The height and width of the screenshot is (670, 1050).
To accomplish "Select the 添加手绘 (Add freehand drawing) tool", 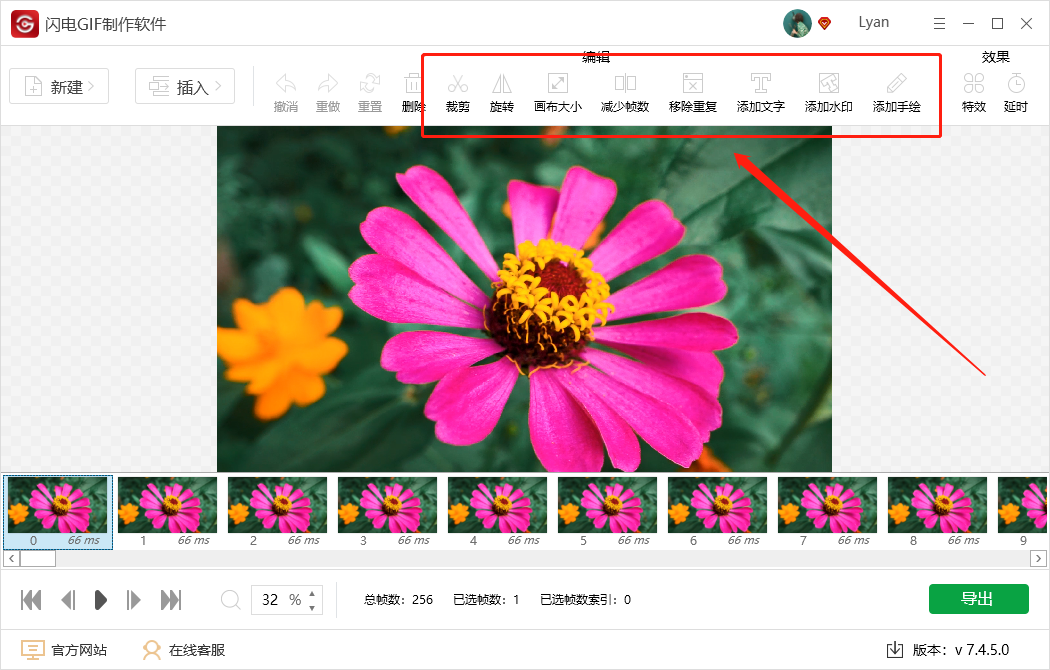I will [896, 92].
